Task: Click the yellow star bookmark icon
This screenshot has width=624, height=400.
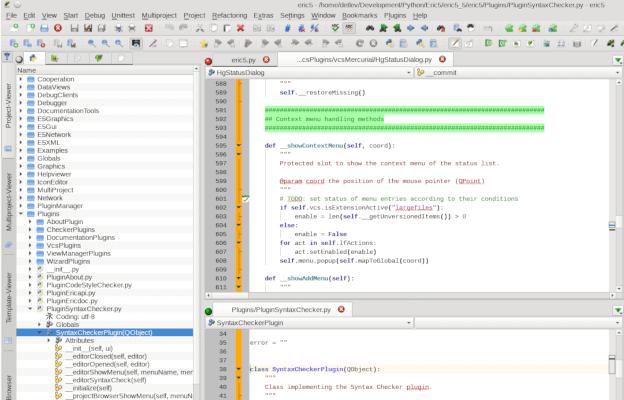Action: (203, 44)
